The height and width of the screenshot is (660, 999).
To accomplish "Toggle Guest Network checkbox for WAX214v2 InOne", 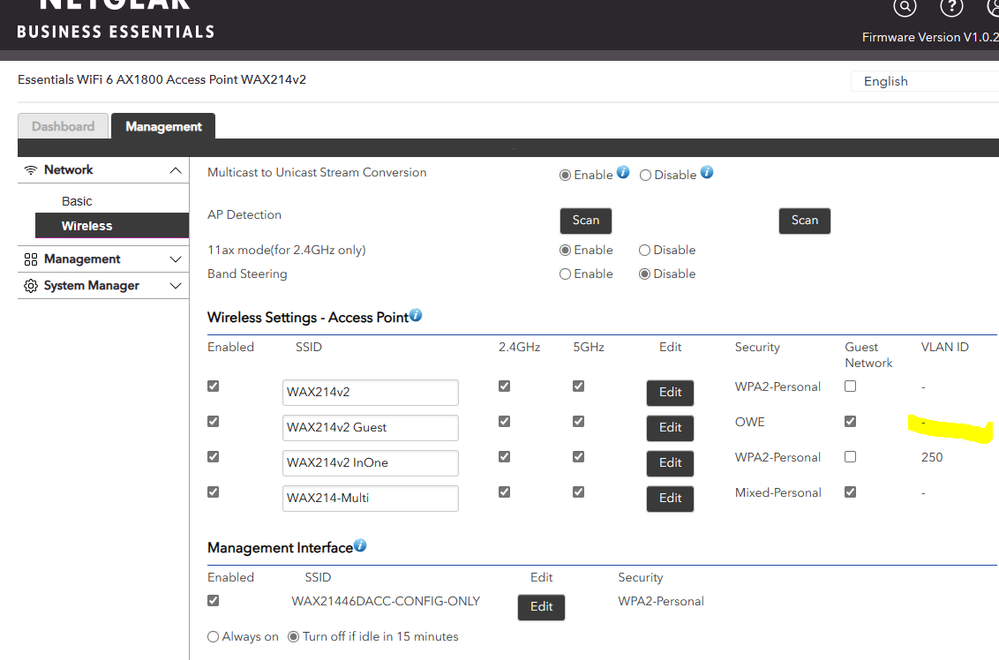I will tap(850, 457).
